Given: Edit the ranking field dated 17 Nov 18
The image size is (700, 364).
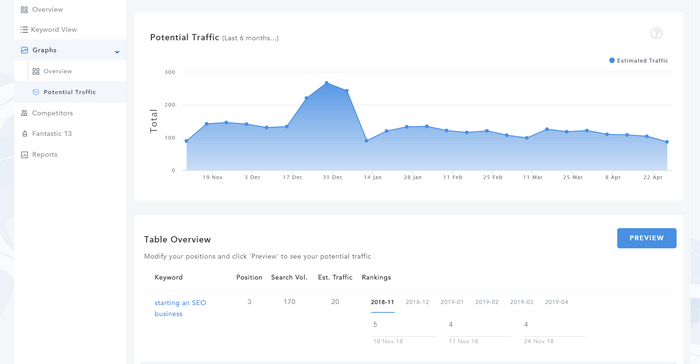Looking at the screenshot, I should click(479, 325).
